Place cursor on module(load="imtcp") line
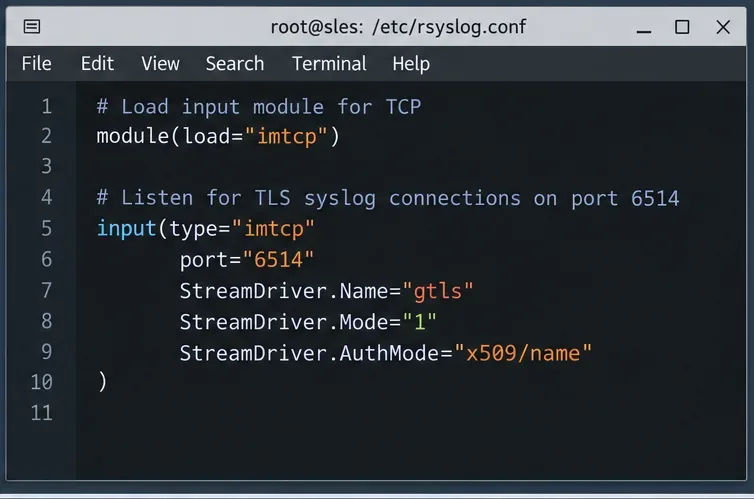This screenshot has height=499, width=754. [218, 137]
